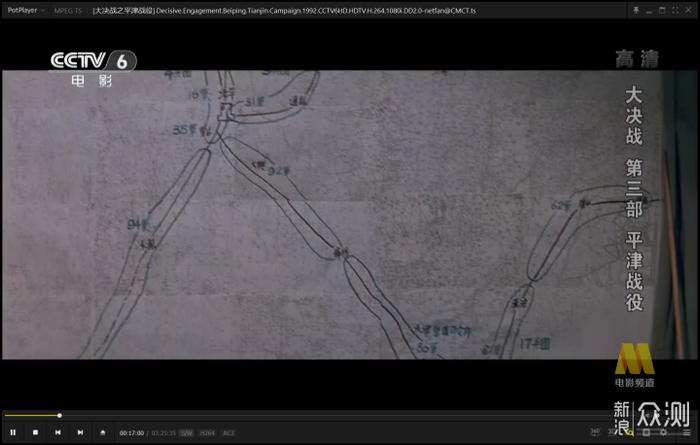Click the AC3 audio codec badge

click(x=228, y=433)
